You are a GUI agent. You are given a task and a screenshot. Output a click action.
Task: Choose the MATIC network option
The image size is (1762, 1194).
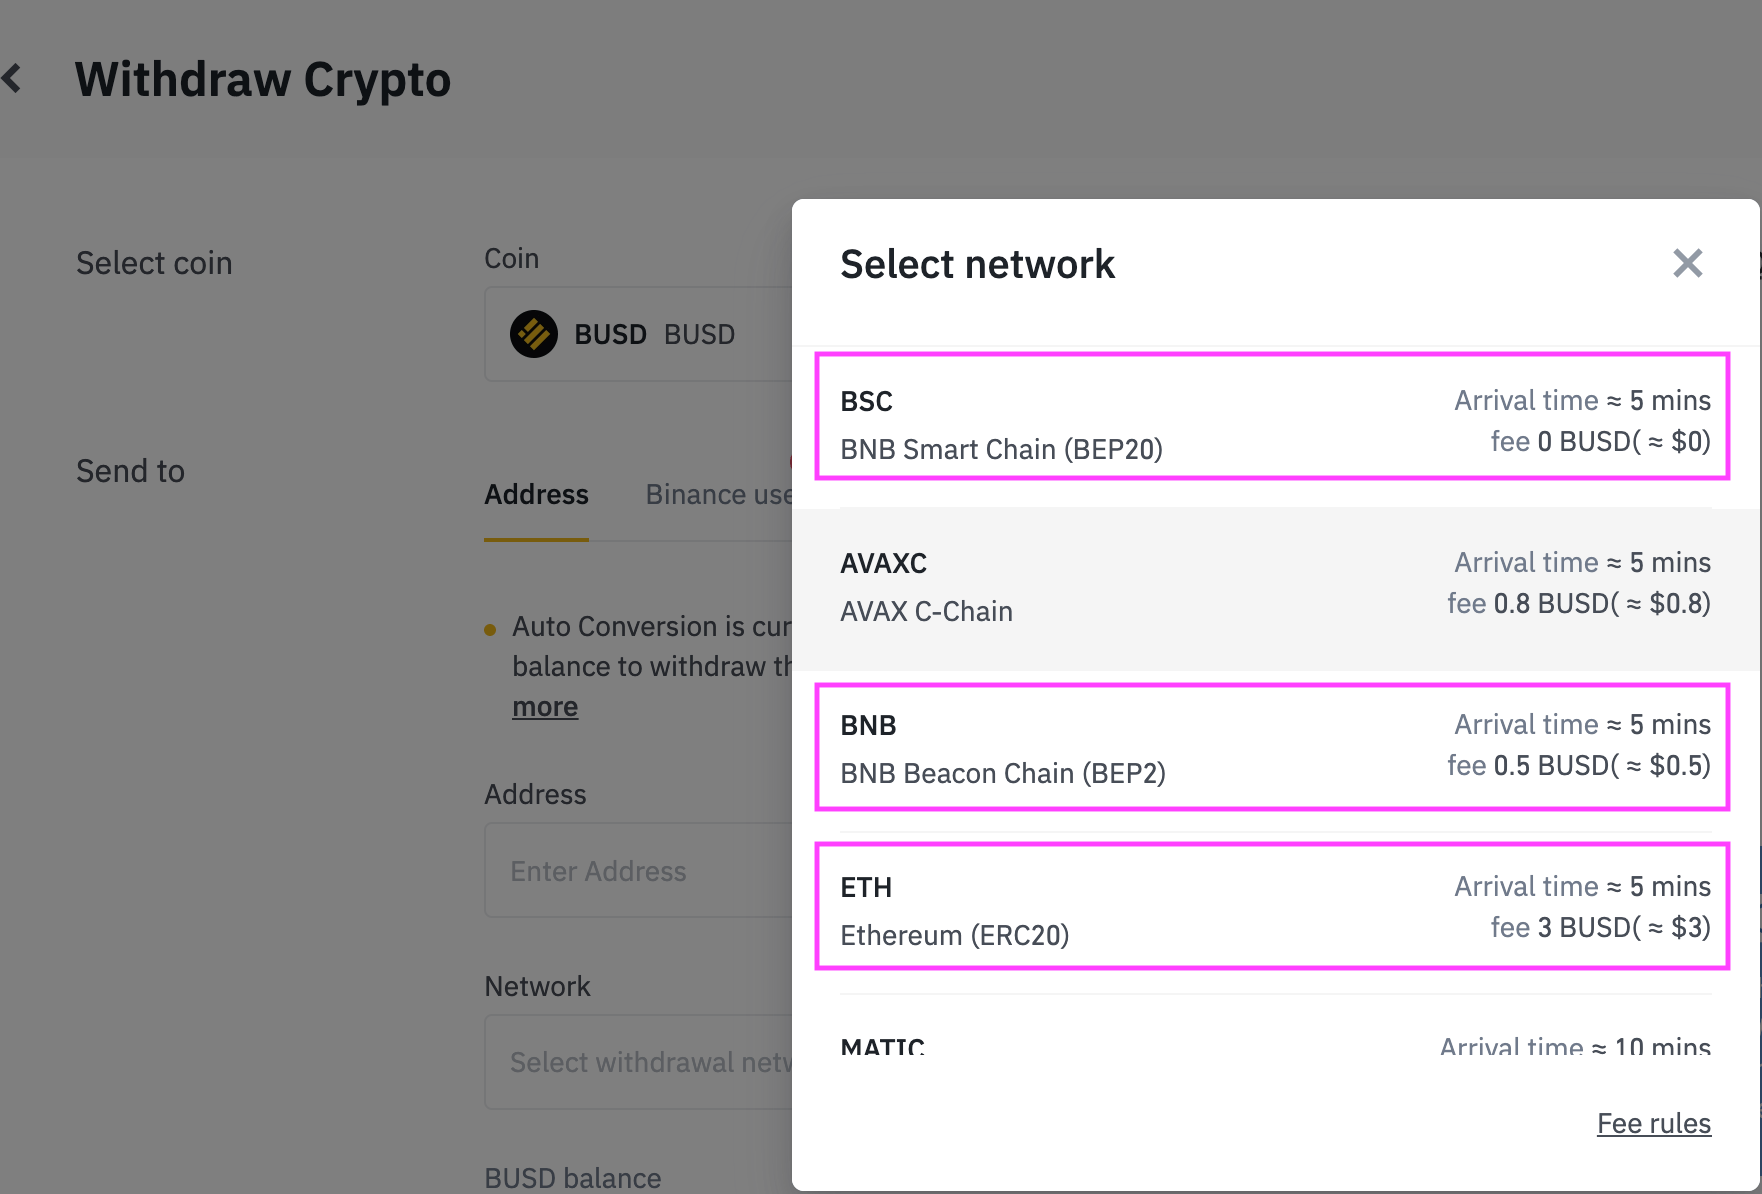[x=1272, y=1044]
